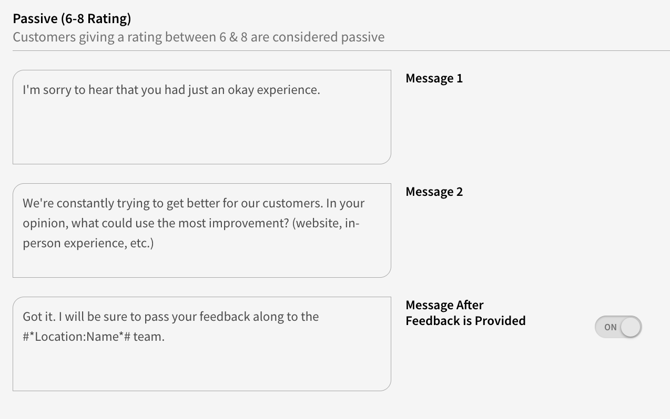Toggle off Message After Feedback switch

618,327
